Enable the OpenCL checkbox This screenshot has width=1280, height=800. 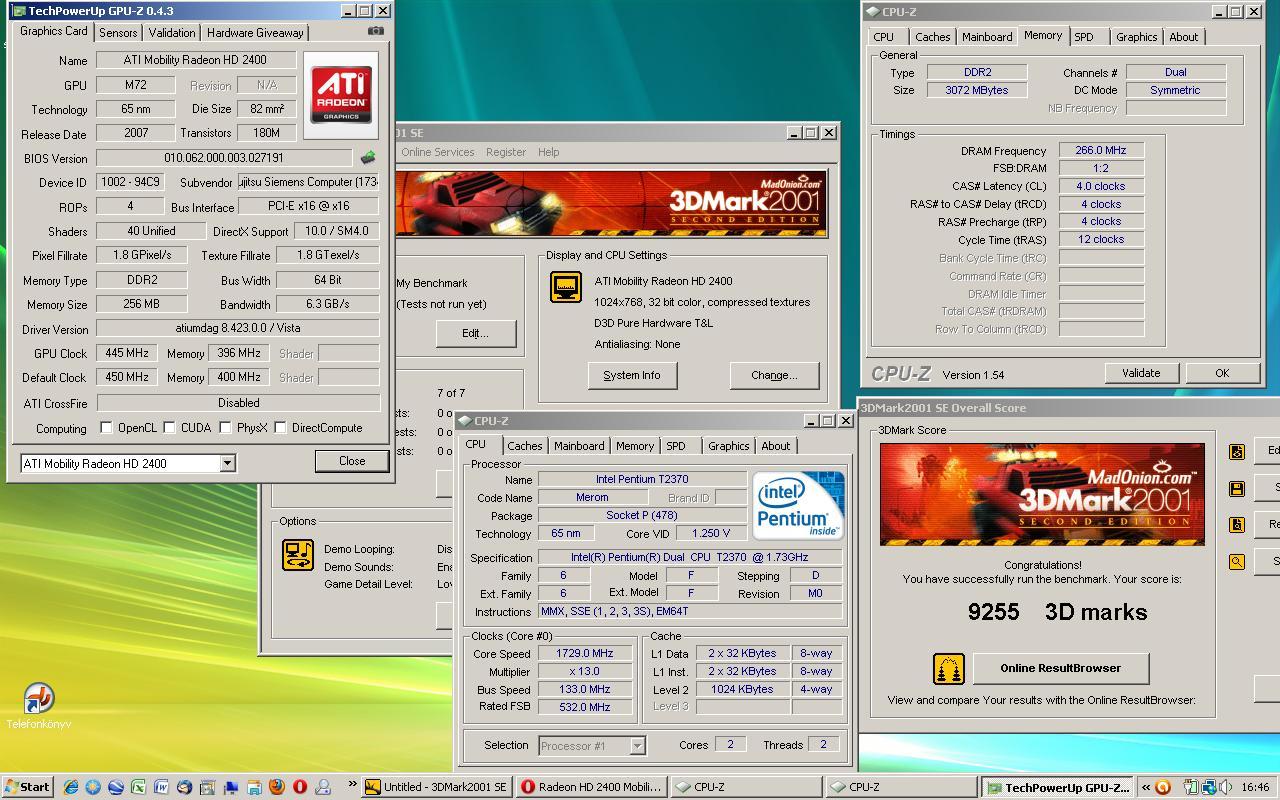pyautogui.click(x=106, y=428)
